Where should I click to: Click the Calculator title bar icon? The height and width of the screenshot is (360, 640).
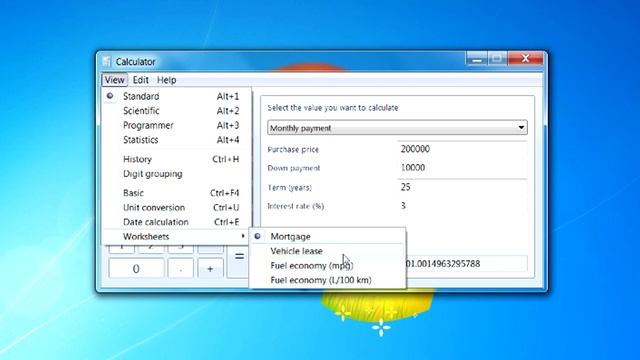[107, 62]
